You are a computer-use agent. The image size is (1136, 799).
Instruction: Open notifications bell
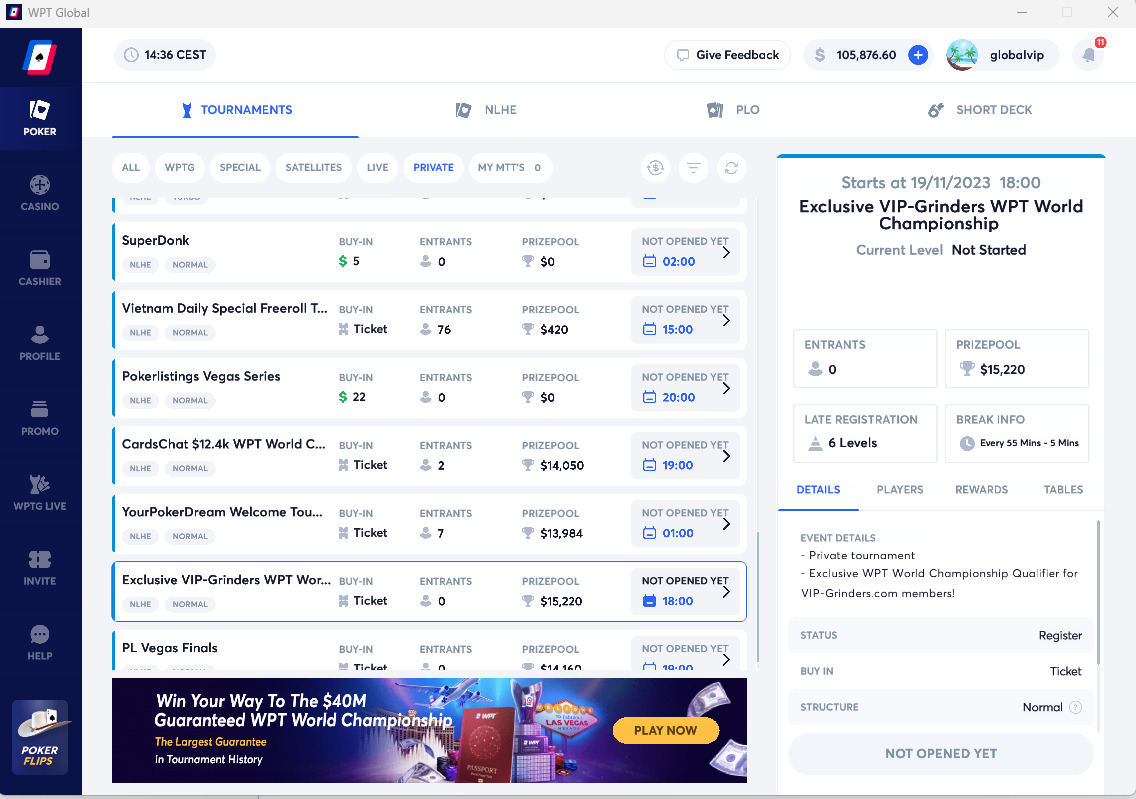pos(1088,55)
